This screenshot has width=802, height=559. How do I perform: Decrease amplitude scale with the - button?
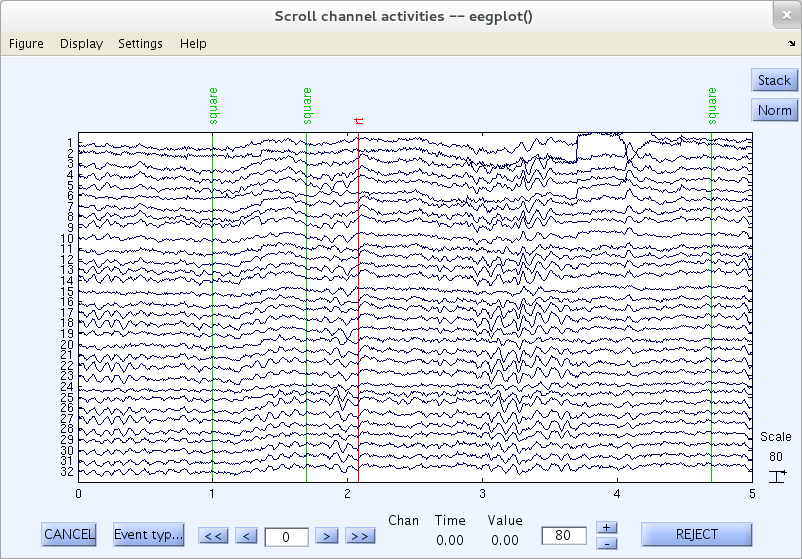point(608,543)
